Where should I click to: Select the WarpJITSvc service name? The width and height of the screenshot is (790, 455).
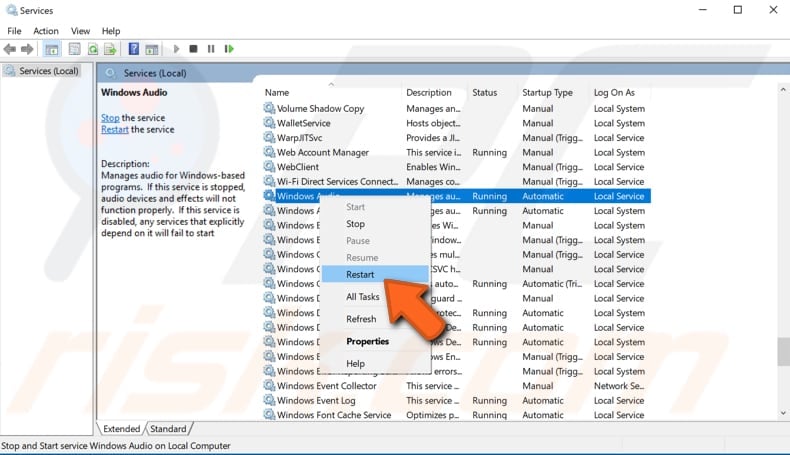pyautogui.click(x=300, y=138)
